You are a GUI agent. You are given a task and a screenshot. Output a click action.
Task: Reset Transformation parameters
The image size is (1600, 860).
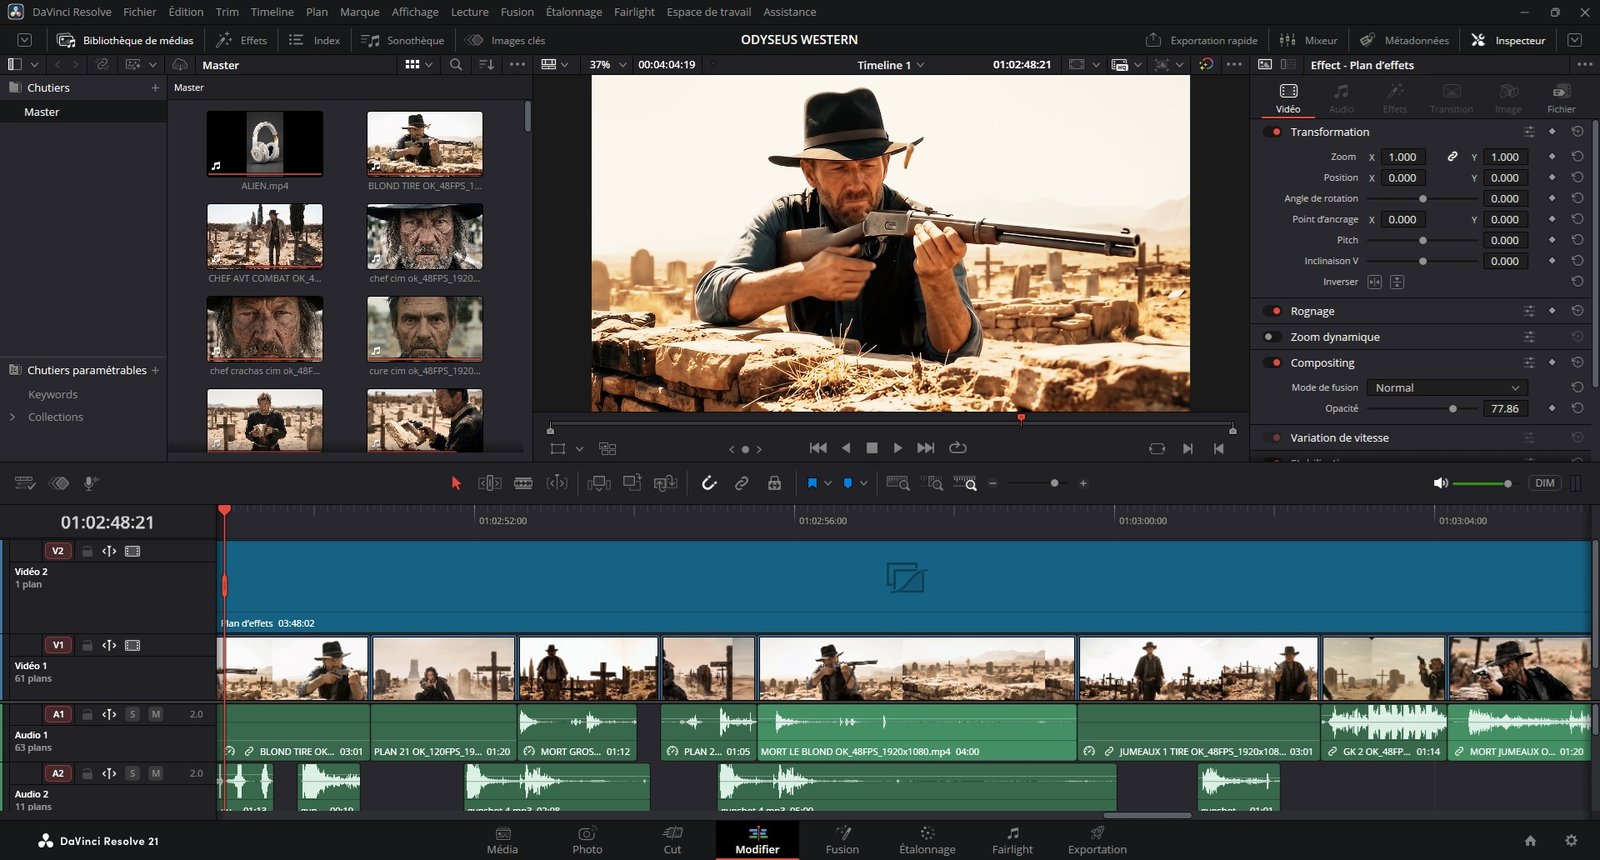[1577, 131]
